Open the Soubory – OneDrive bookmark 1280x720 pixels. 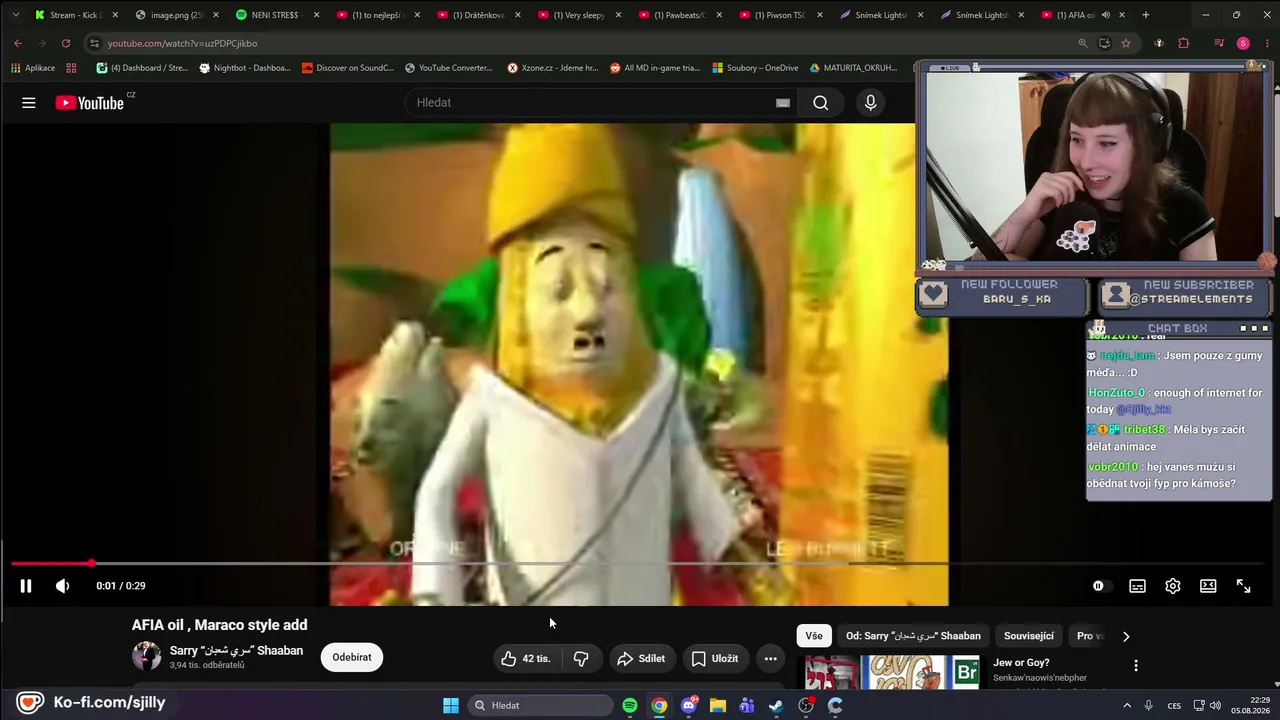pyautogui.click(x=755, y=68)
